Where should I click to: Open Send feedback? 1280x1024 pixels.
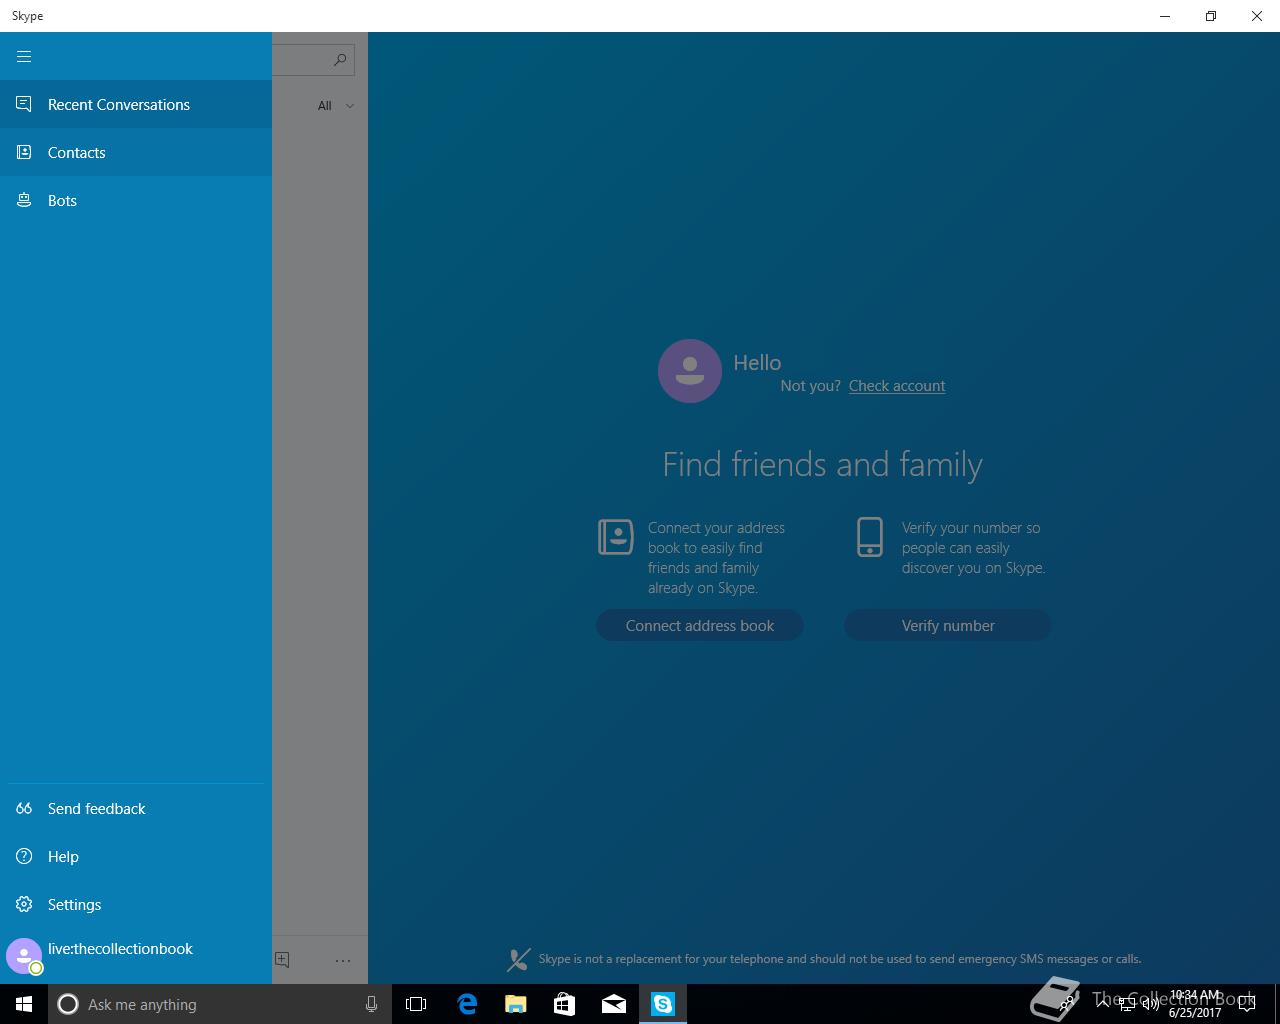136,808
